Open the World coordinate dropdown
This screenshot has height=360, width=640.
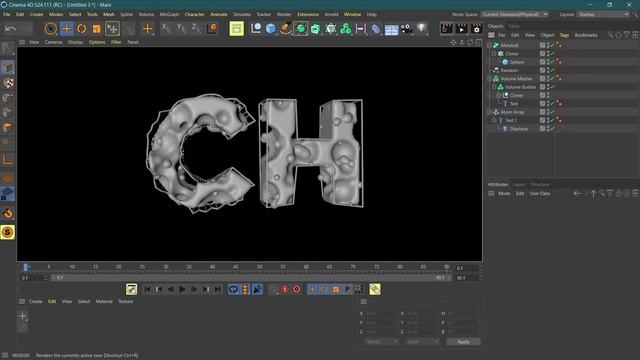381,342
